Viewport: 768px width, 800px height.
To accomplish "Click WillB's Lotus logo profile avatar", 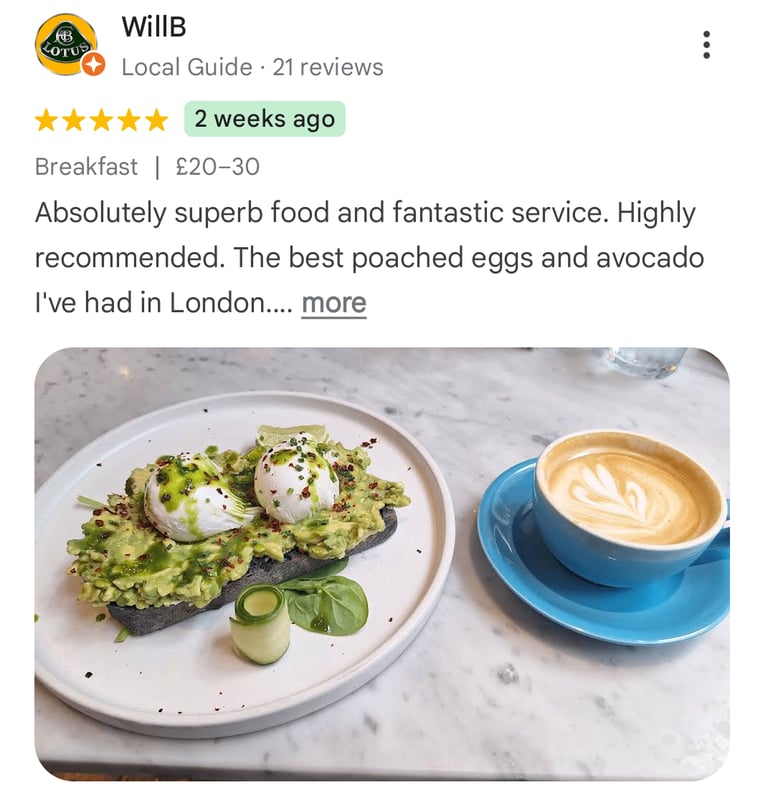I will (66, 44).
